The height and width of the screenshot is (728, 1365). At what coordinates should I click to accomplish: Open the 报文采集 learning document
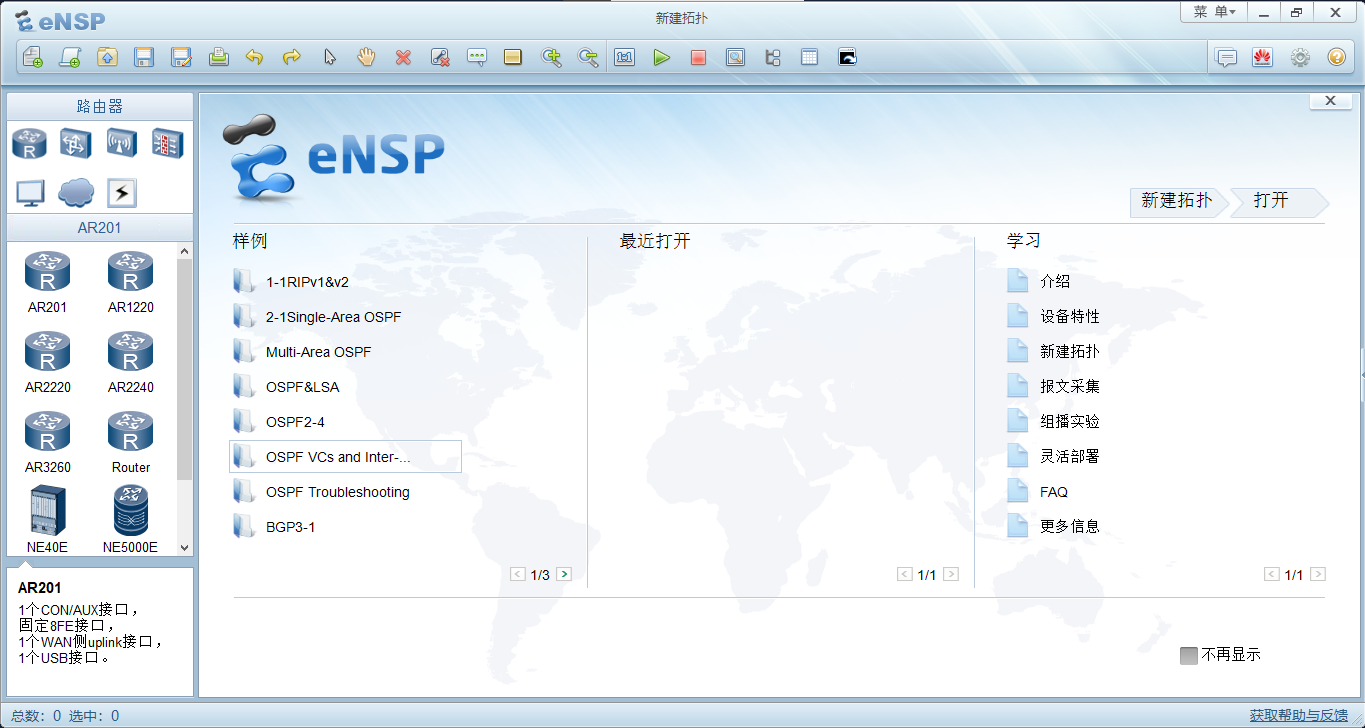pos(1069,386)
